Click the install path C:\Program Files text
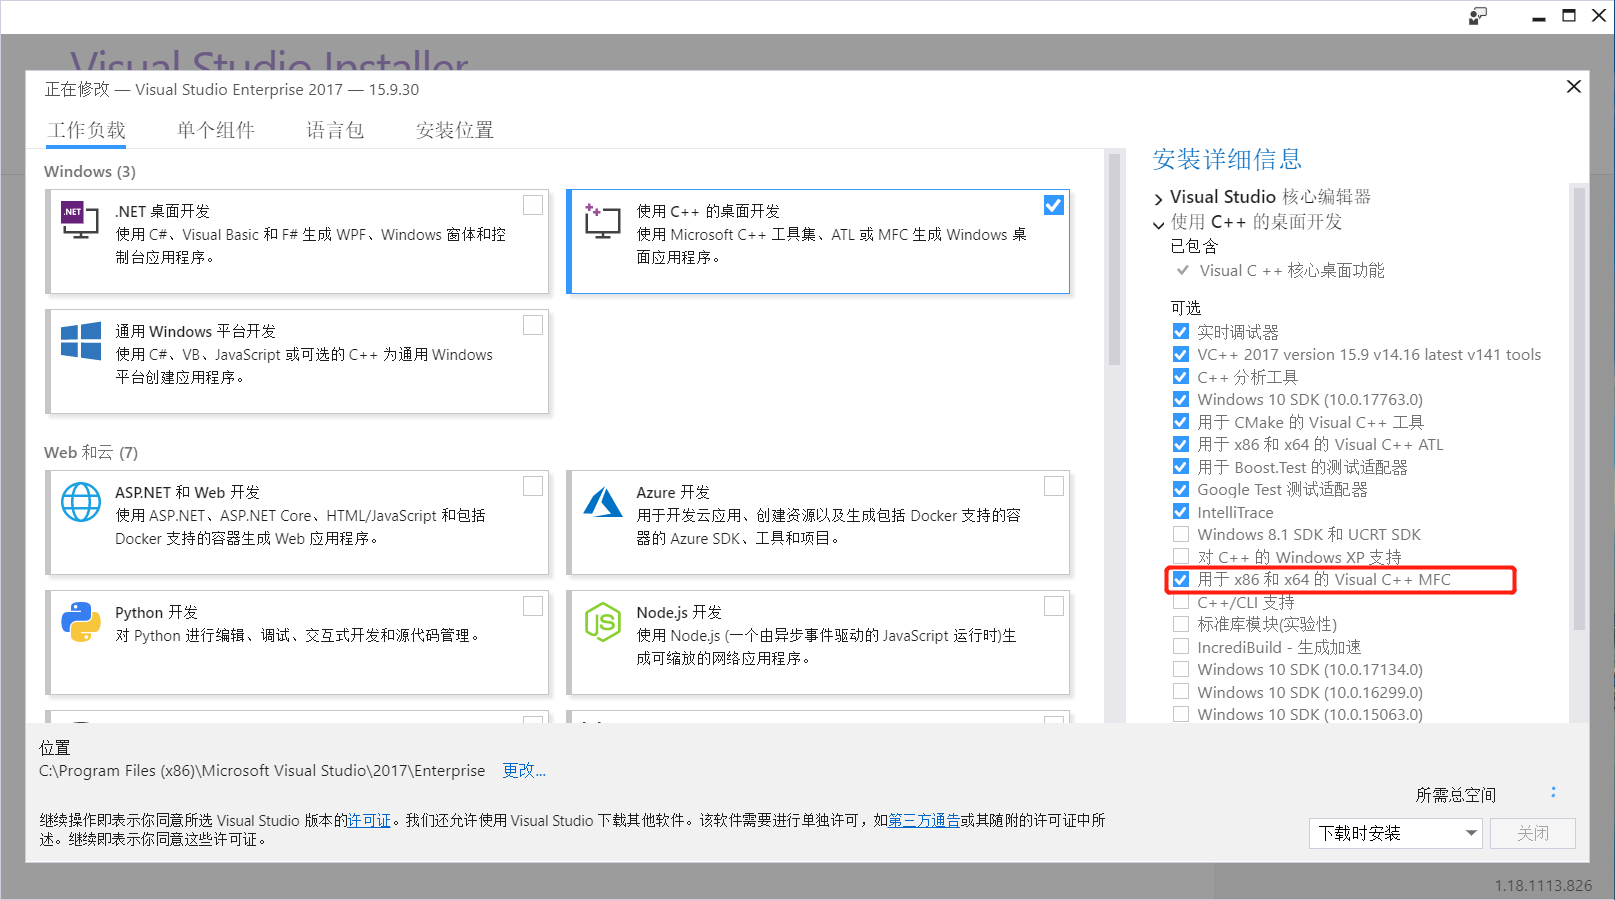The width and height of the screenshot is (1615, 900). (x=262, y=770)
